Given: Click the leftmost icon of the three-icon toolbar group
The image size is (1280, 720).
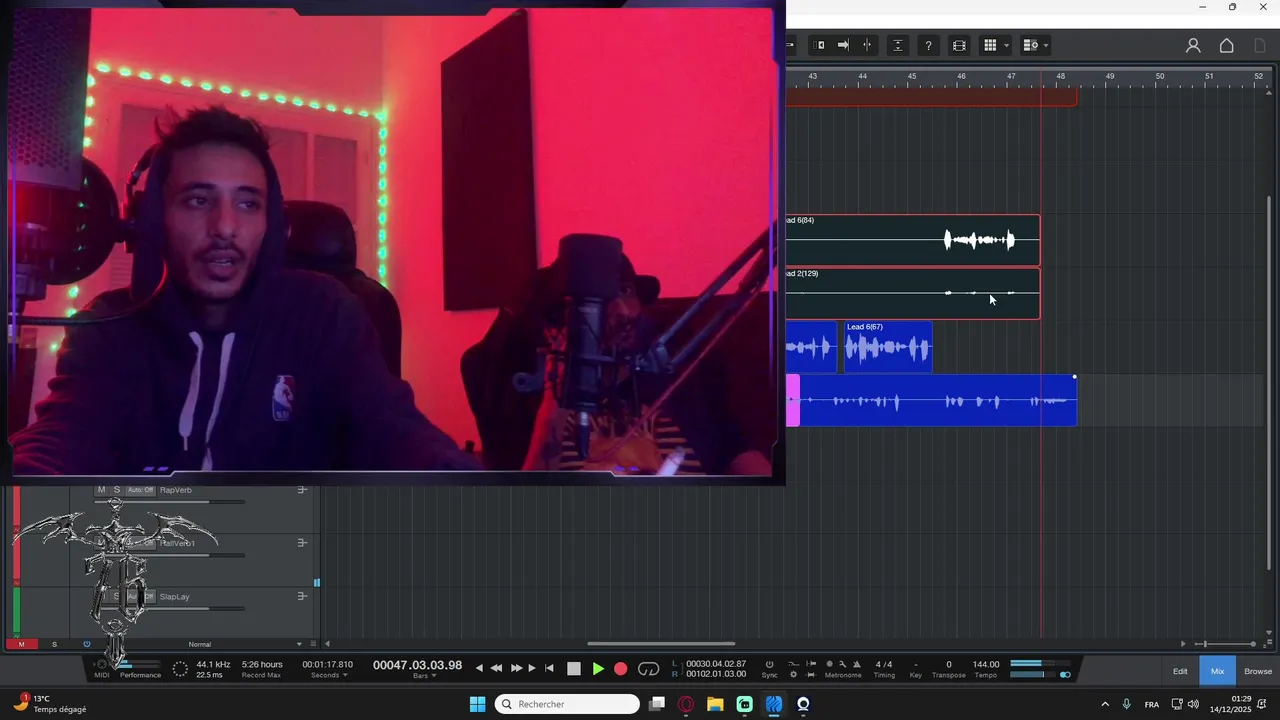Looking at the screenshot, I should click(820, 45).
